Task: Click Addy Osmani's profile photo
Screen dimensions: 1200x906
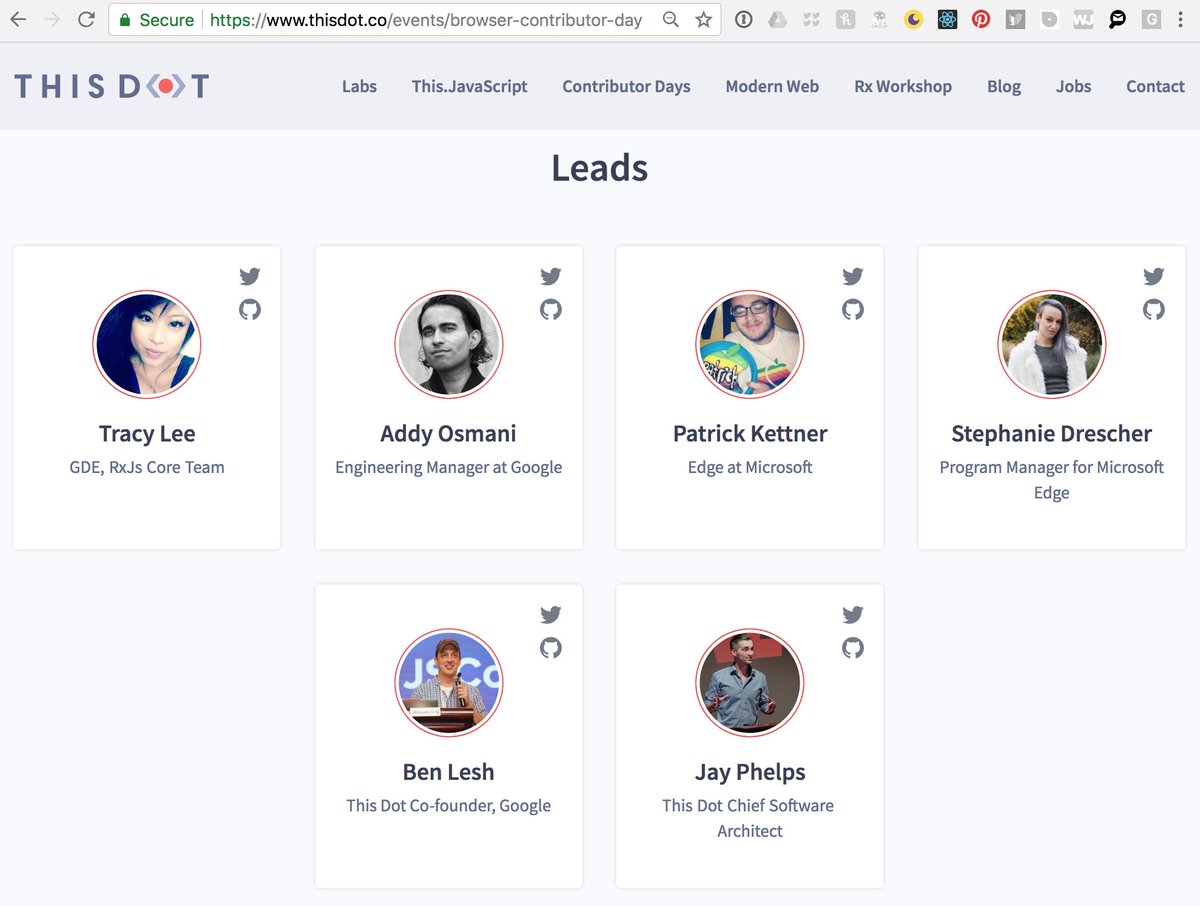Action: (x=449, y=344)
